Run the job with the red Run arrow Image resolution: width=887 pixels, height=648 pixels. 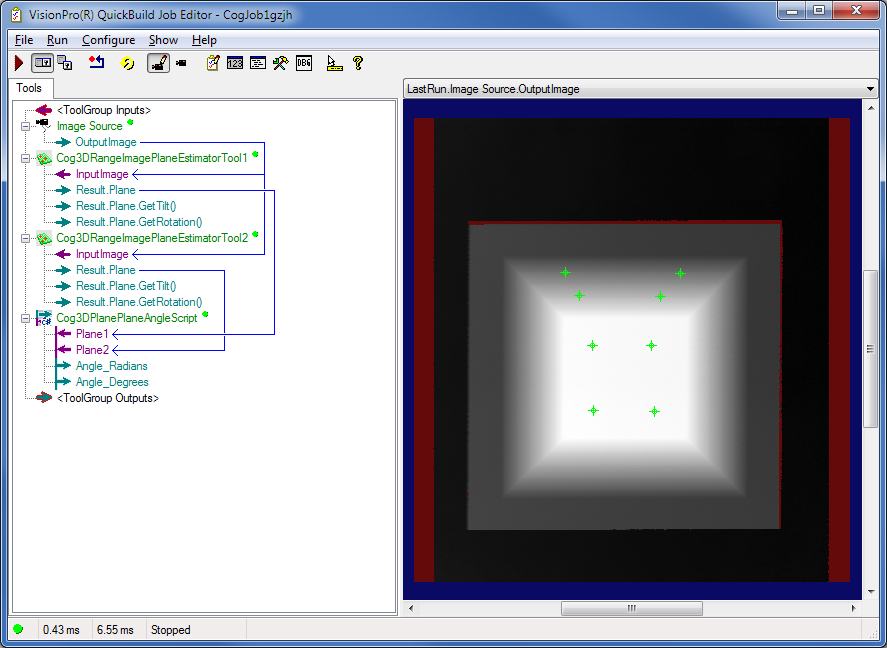[19, 62]
